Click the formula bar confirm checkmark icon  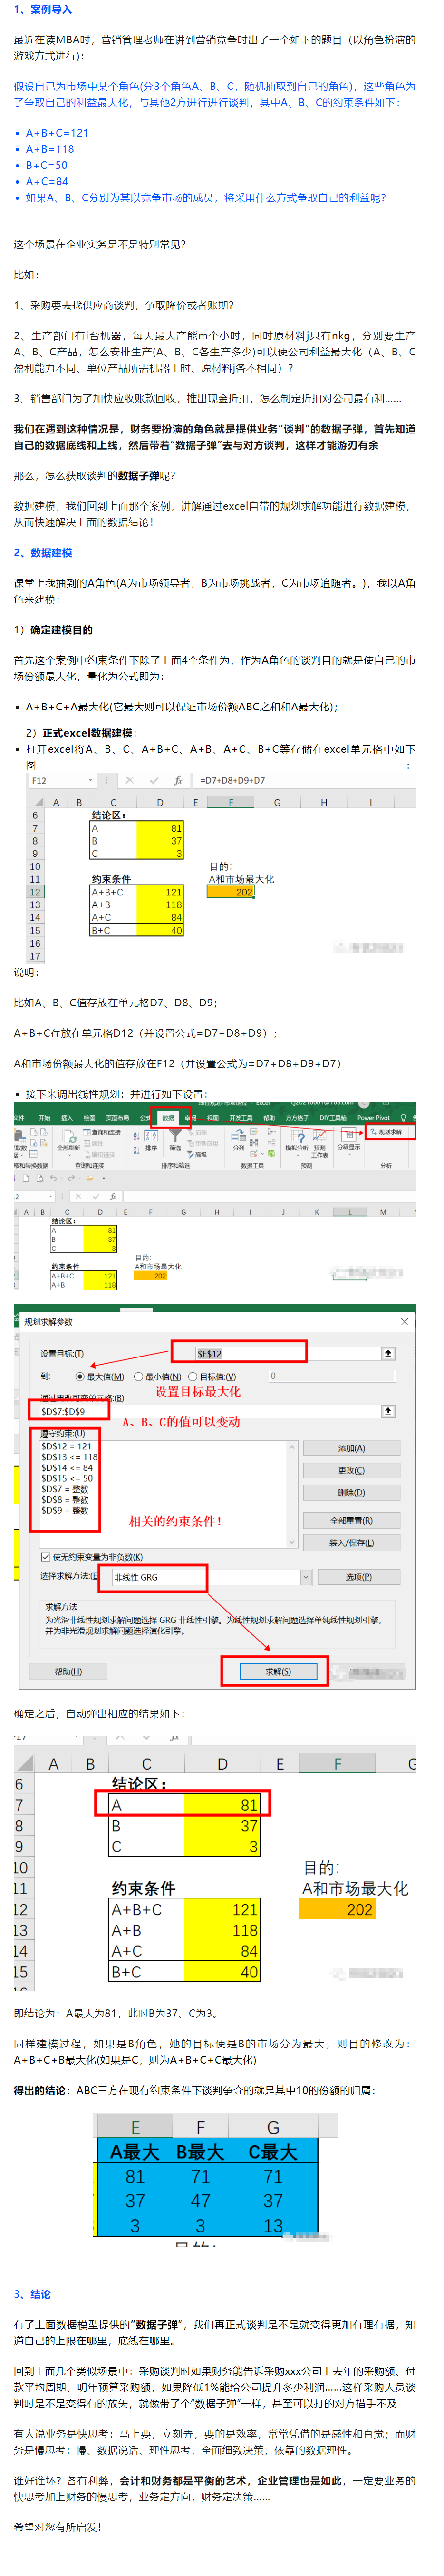(x=154, y=780)
